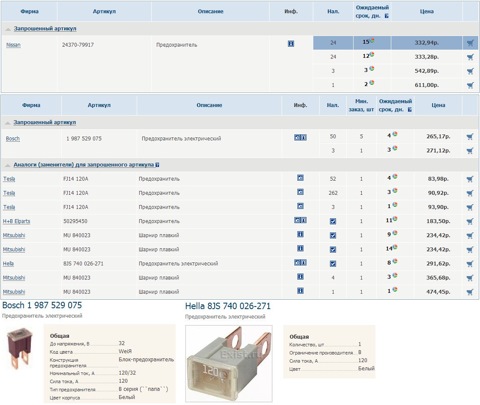Open info icon for Nissan 24370-79917

[291, 44]
